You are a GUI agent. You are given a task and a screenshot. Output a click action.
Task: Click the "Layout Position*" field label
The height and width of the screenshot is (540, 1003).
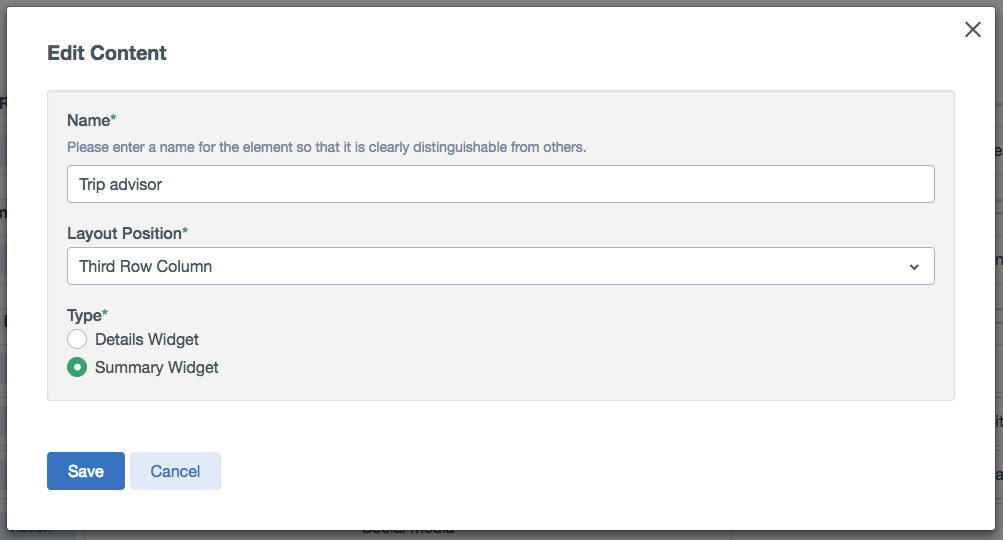(127, 234)
